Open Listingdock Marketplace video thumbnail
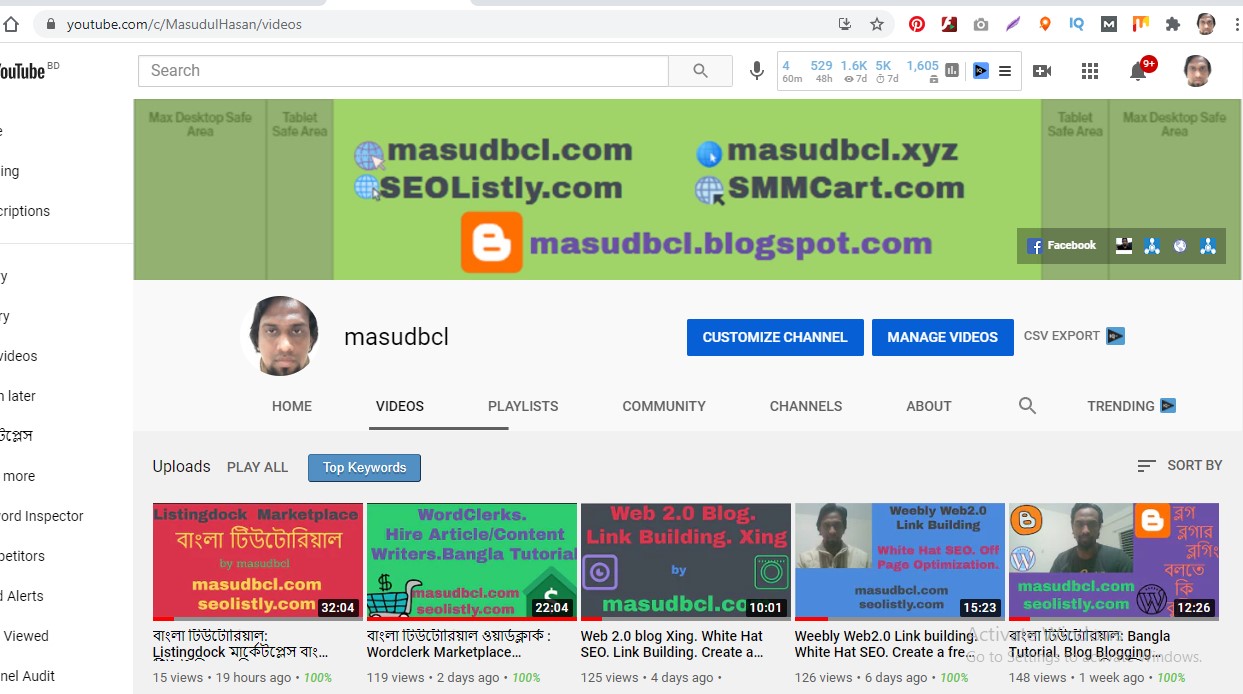The image size is (1243, 694). [x=257, y=562]
